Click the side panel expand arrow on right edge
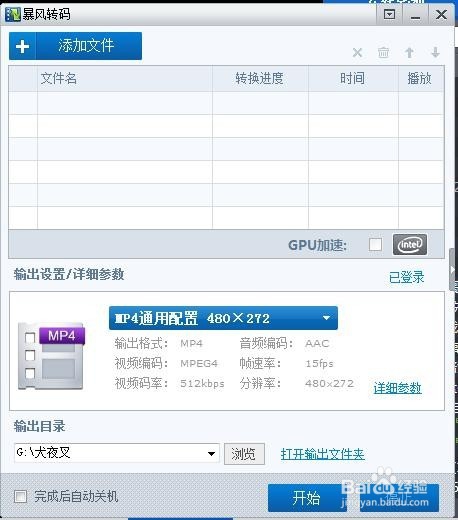The image size is (458, 520). click(452, 270)
